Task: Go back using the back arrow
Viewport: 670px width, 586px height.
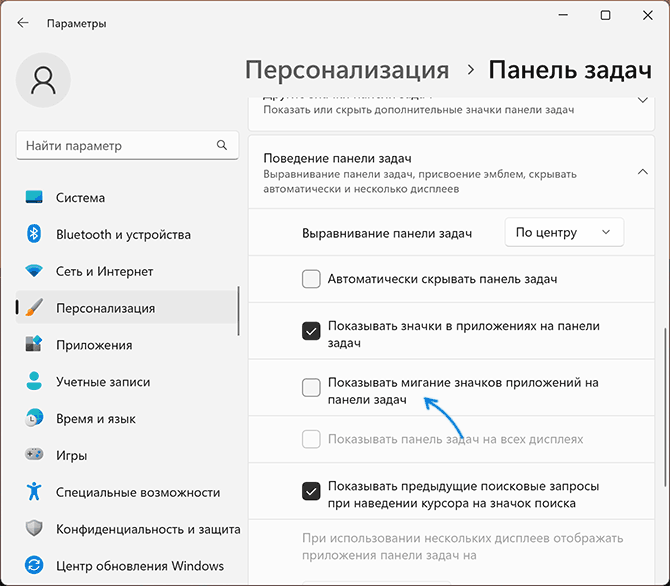Action: tap(23, 23)
